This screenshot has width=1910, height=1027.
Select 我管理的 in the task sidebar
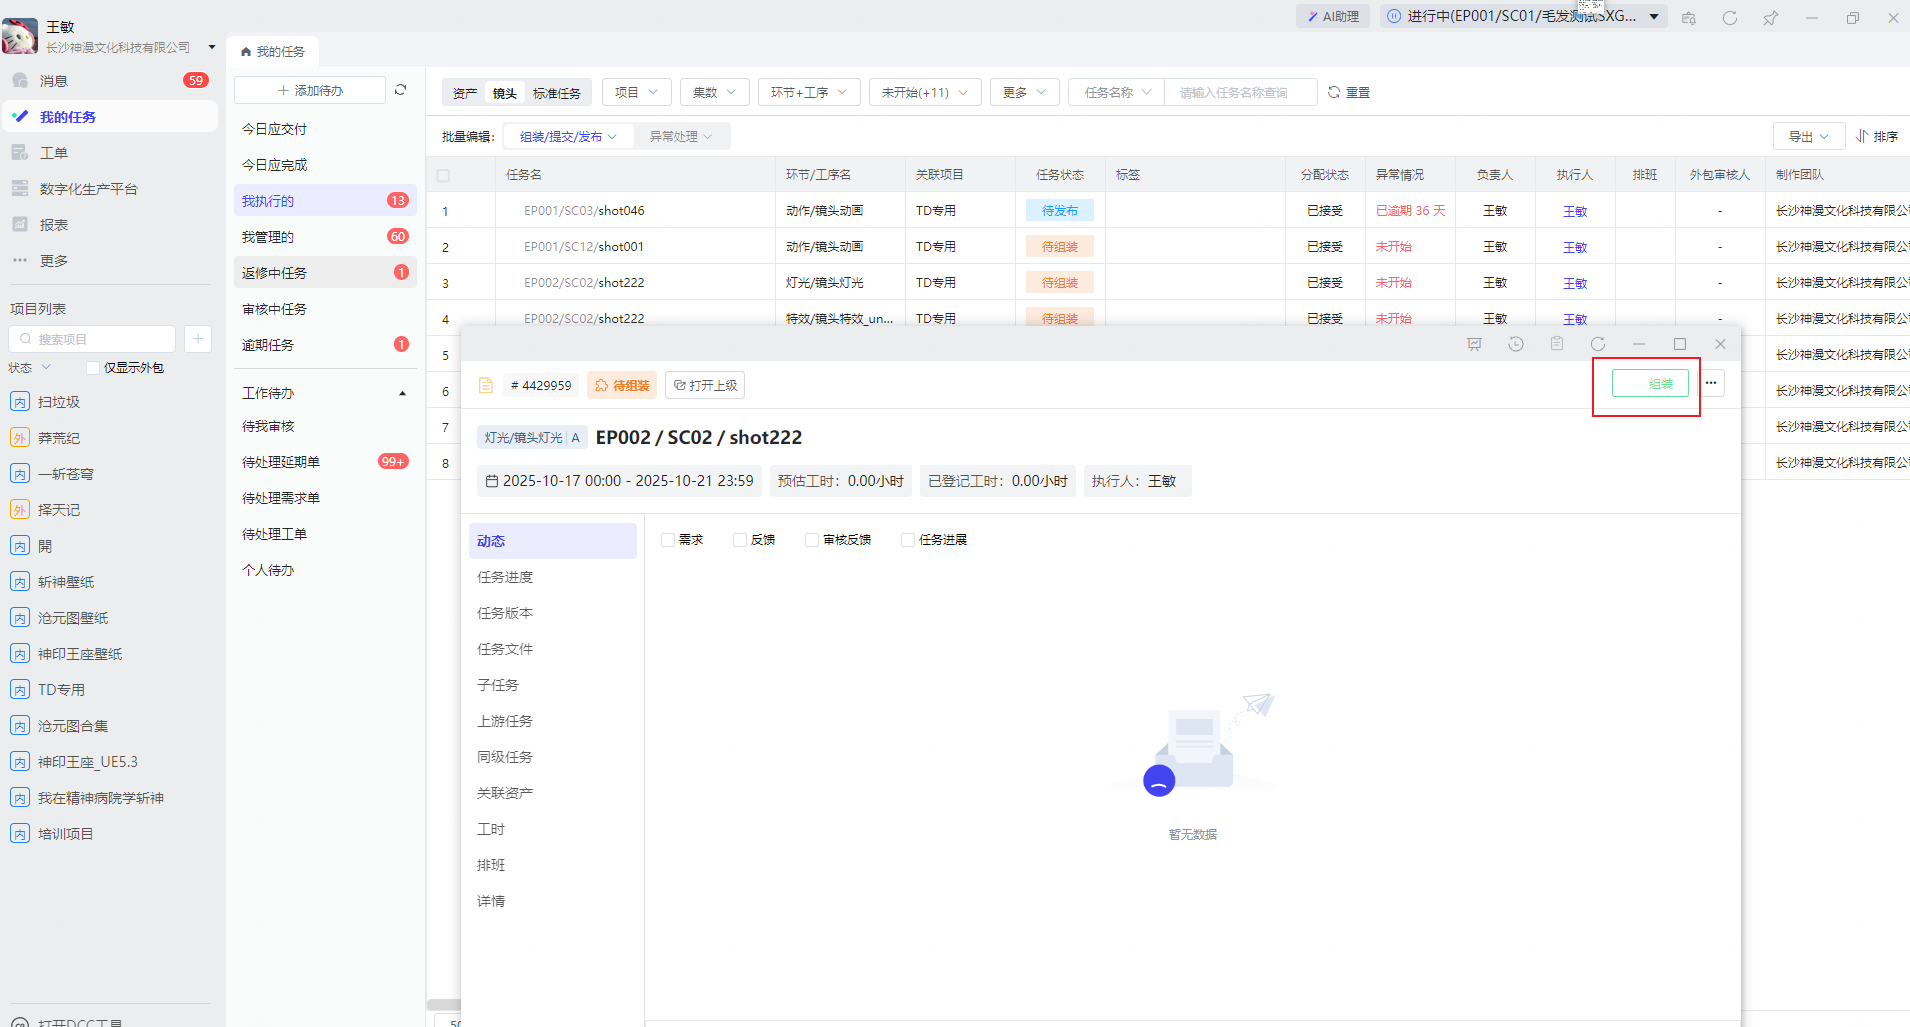point(268,237)
